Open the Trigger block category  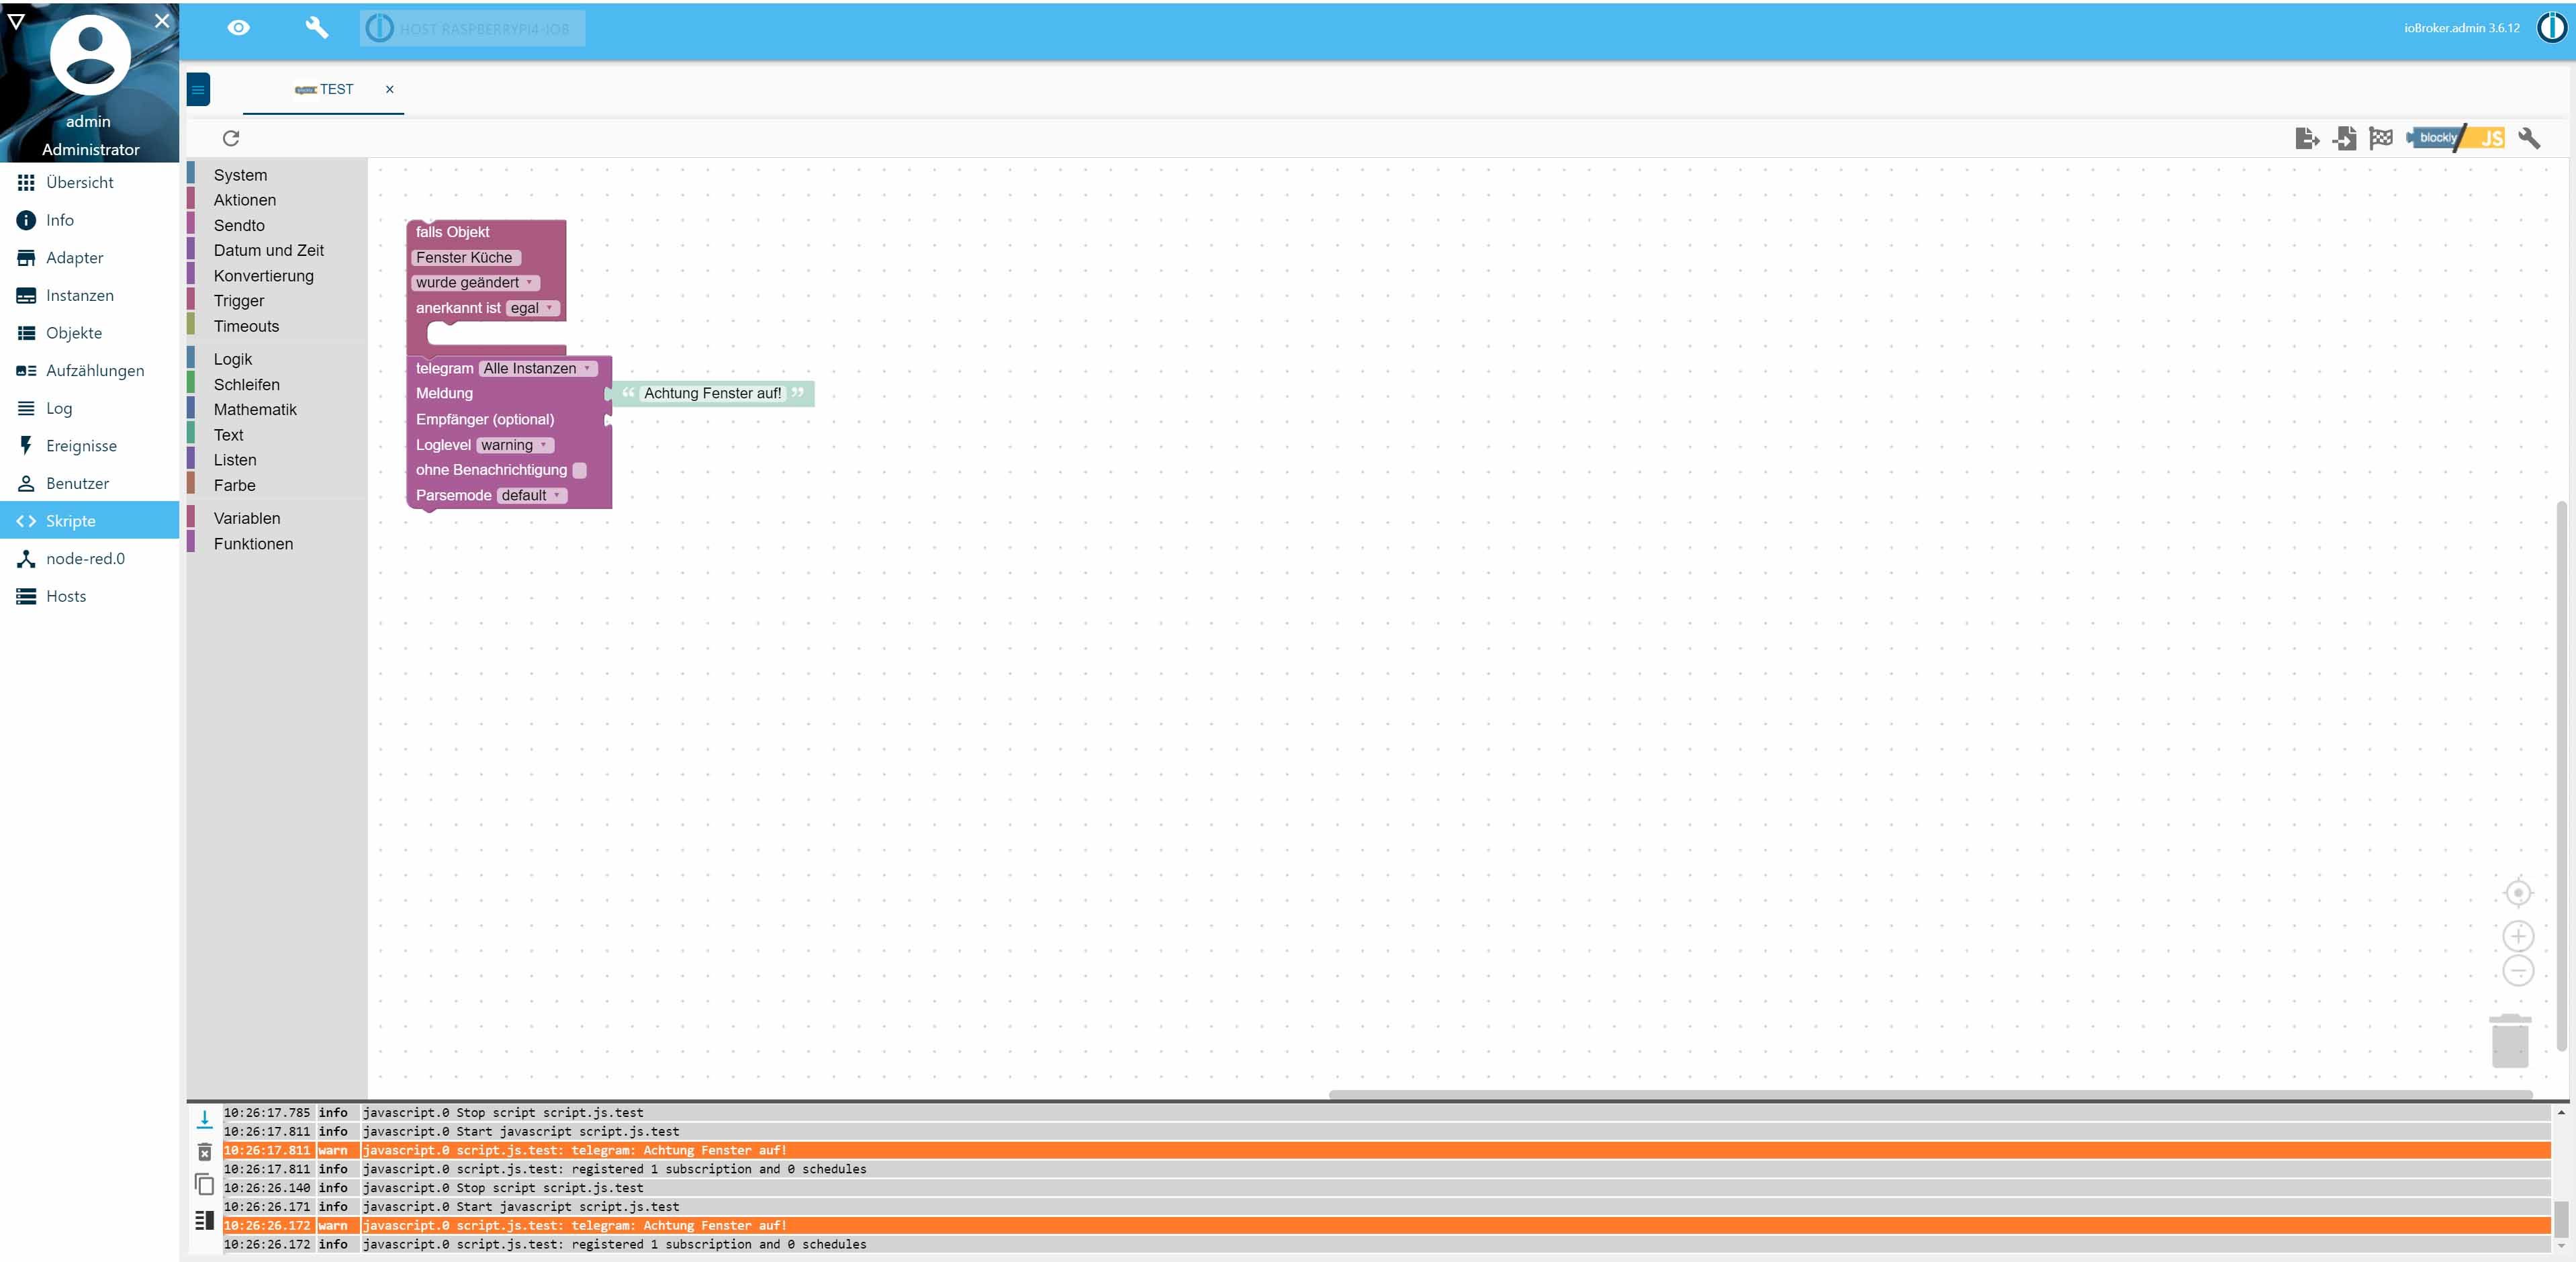[x=239, y=301]
